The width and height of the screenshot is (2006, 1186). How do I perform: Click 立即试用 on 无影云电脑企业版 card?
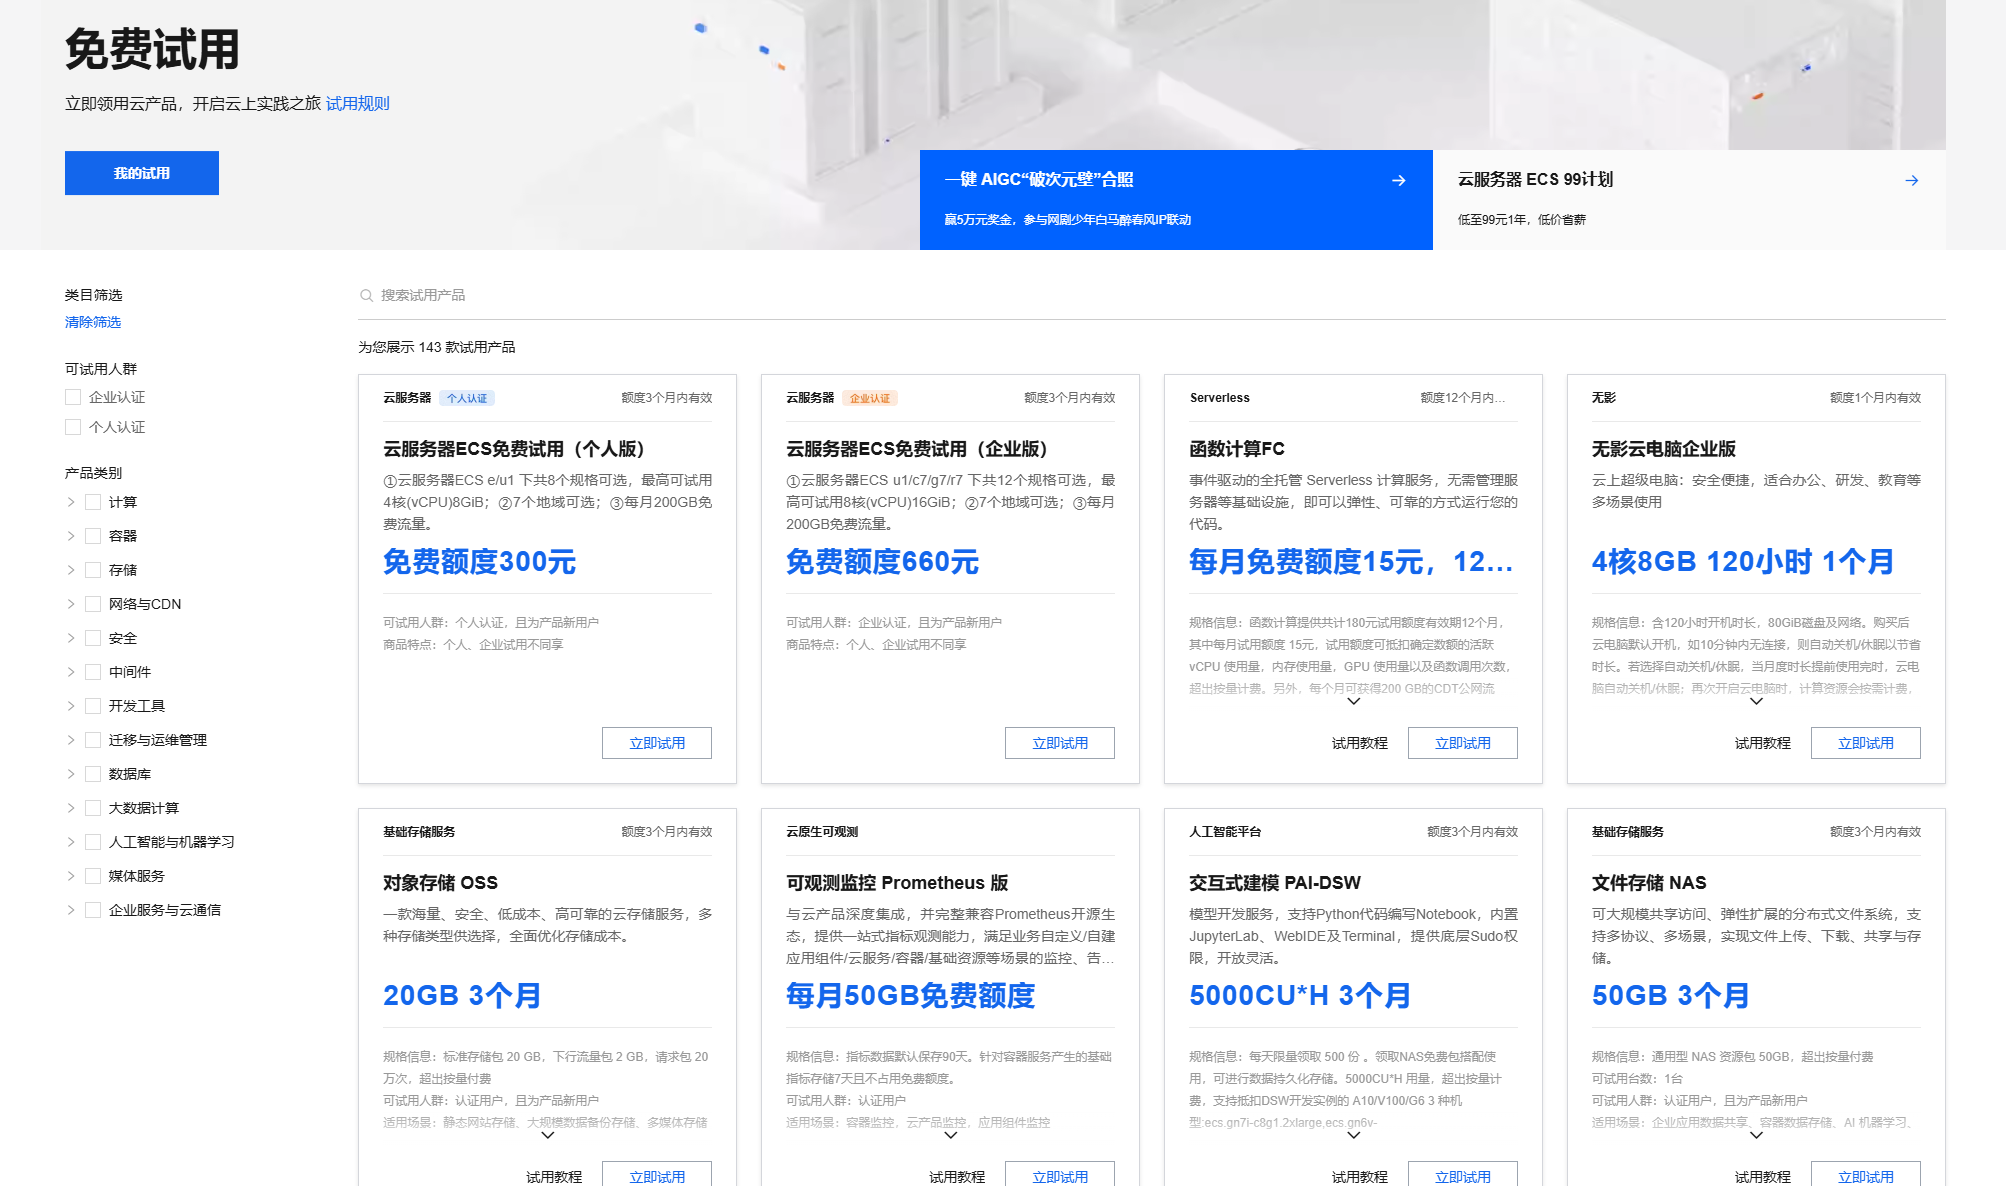coord(1866,743)
